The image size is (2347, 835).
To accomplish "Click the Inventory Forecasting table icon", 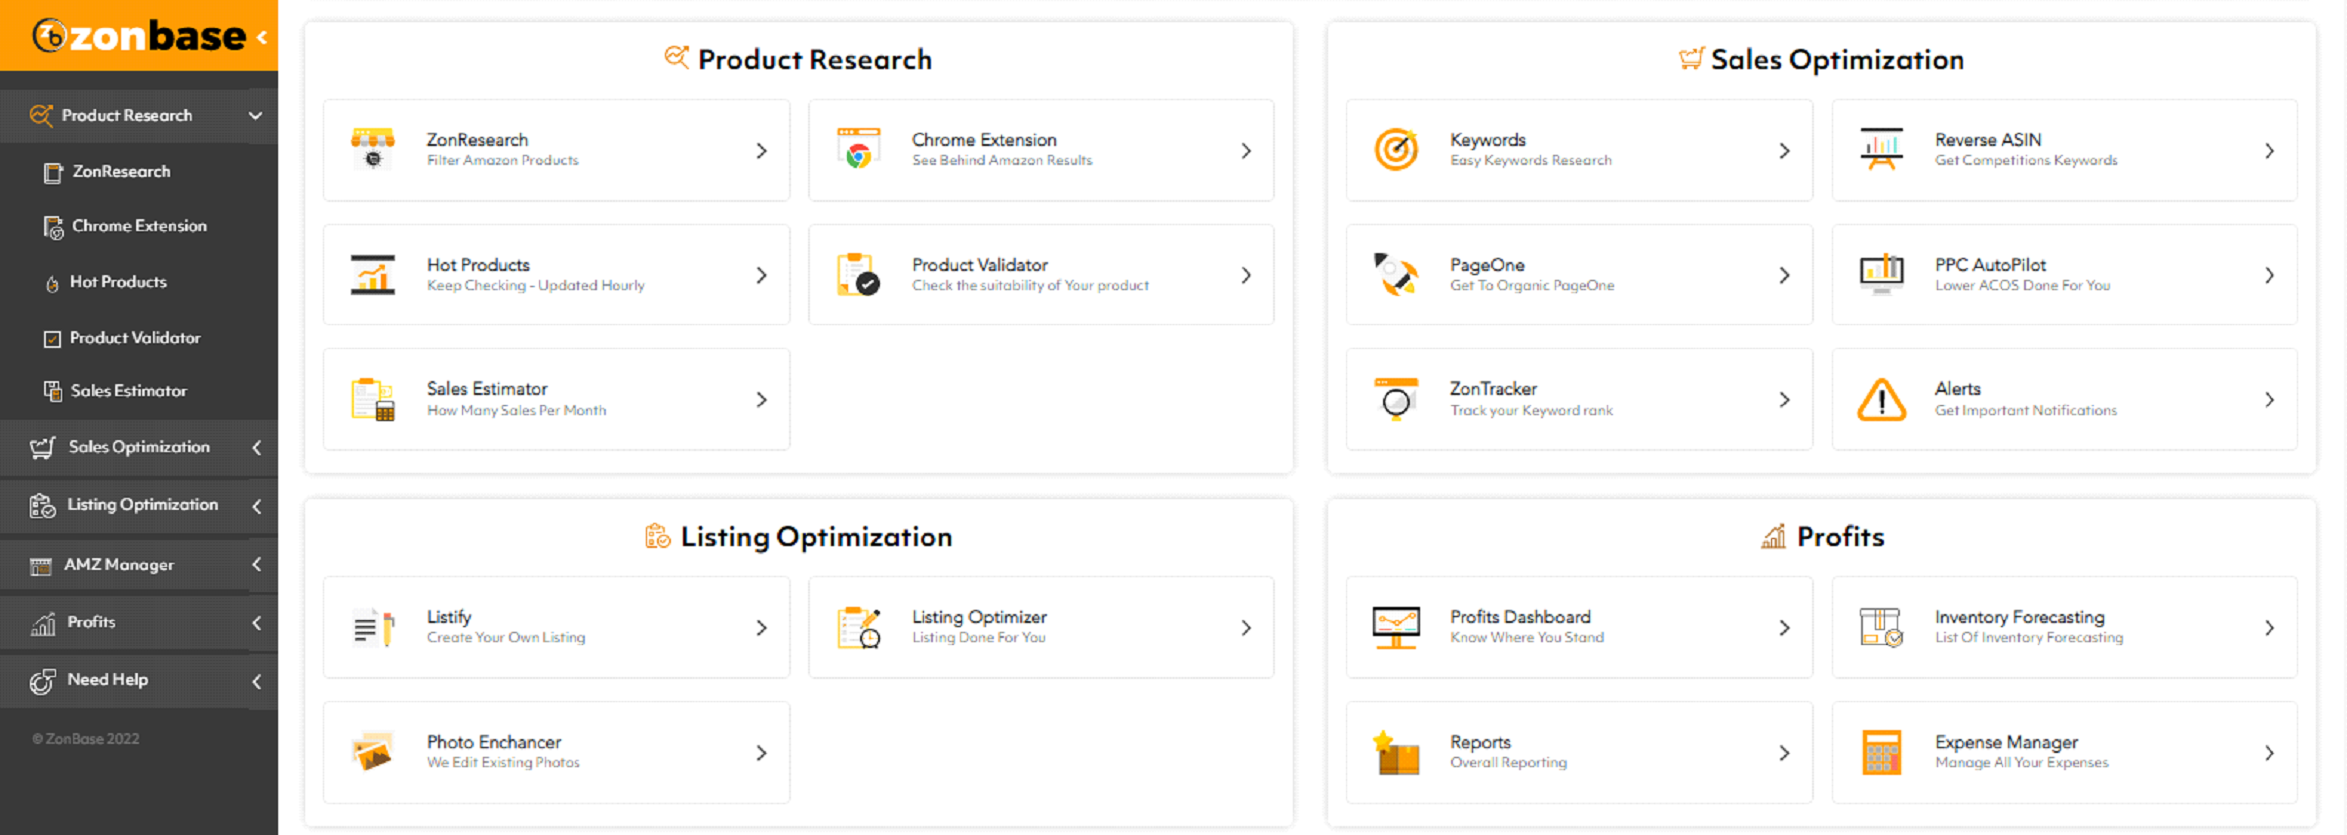I will point(1881,628).
